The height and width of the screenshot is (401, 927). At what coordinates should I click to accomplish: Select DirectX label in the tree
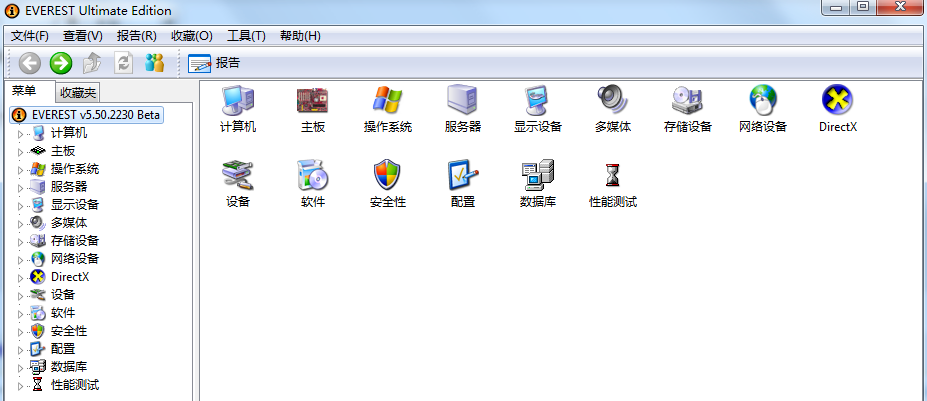click(x=70, y=277)
